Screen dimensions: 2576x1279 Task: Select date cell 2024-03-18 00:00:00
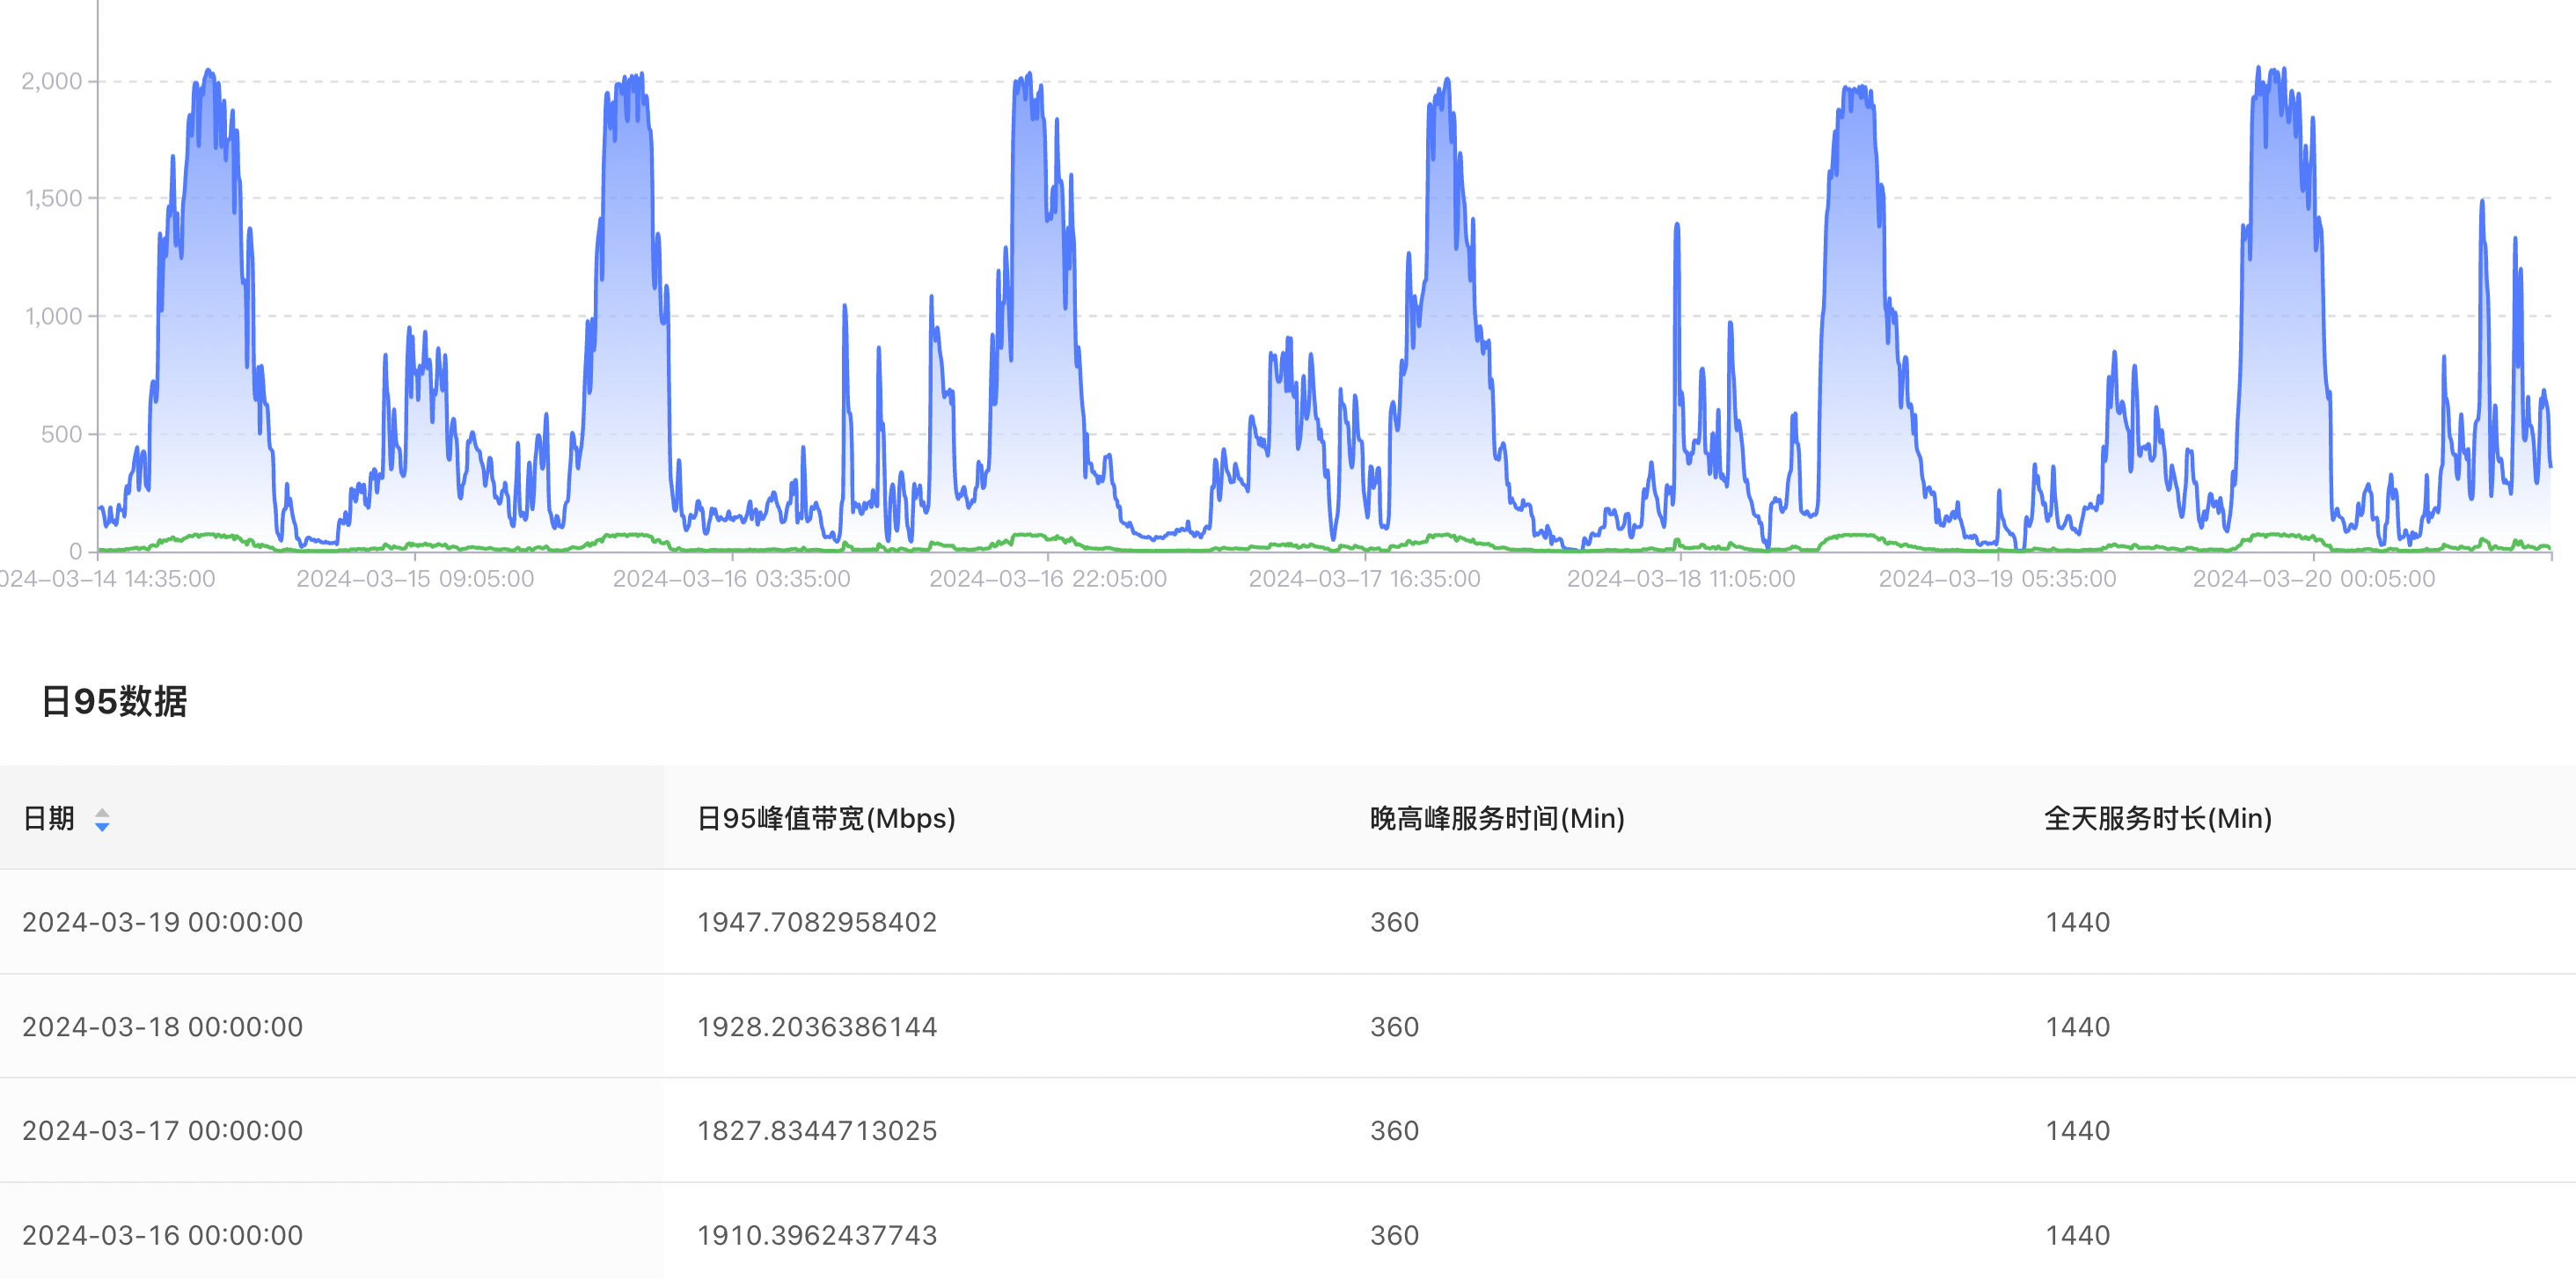tap(163, 1027)
